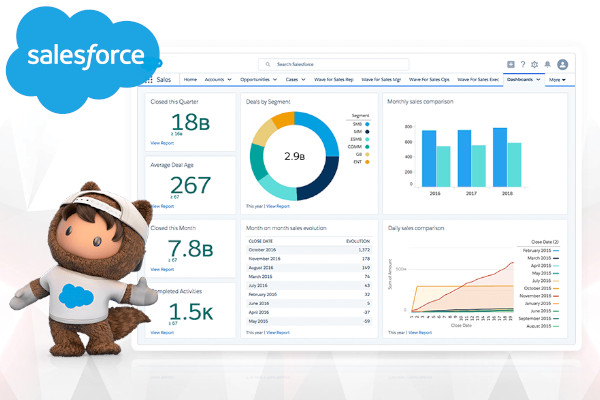Open the Accounts tab
600x400 pixels.
(x=214, y=80)
